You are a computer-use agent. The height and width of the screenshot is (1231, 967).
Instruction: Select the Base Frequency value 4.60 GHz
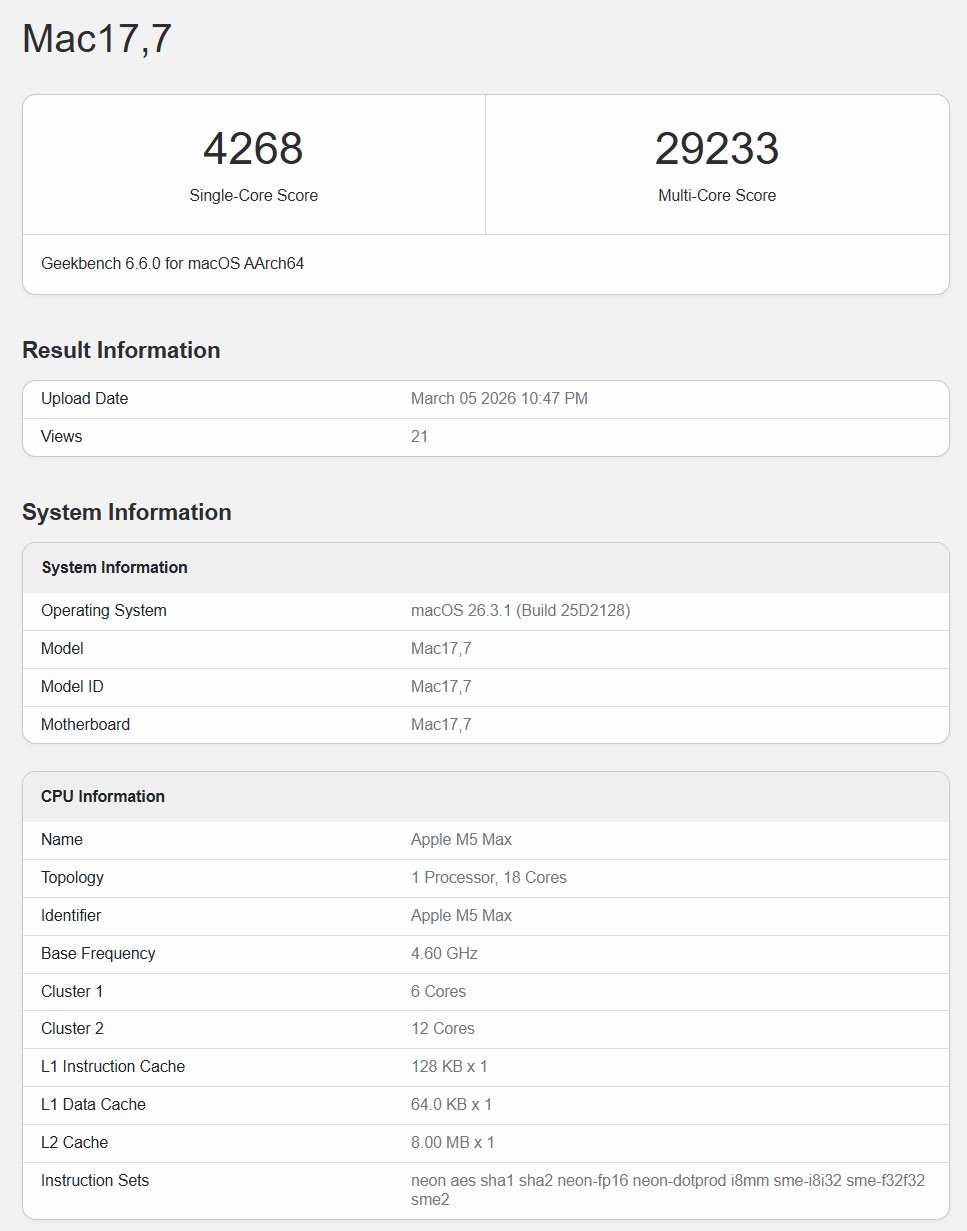click(443, 953)
